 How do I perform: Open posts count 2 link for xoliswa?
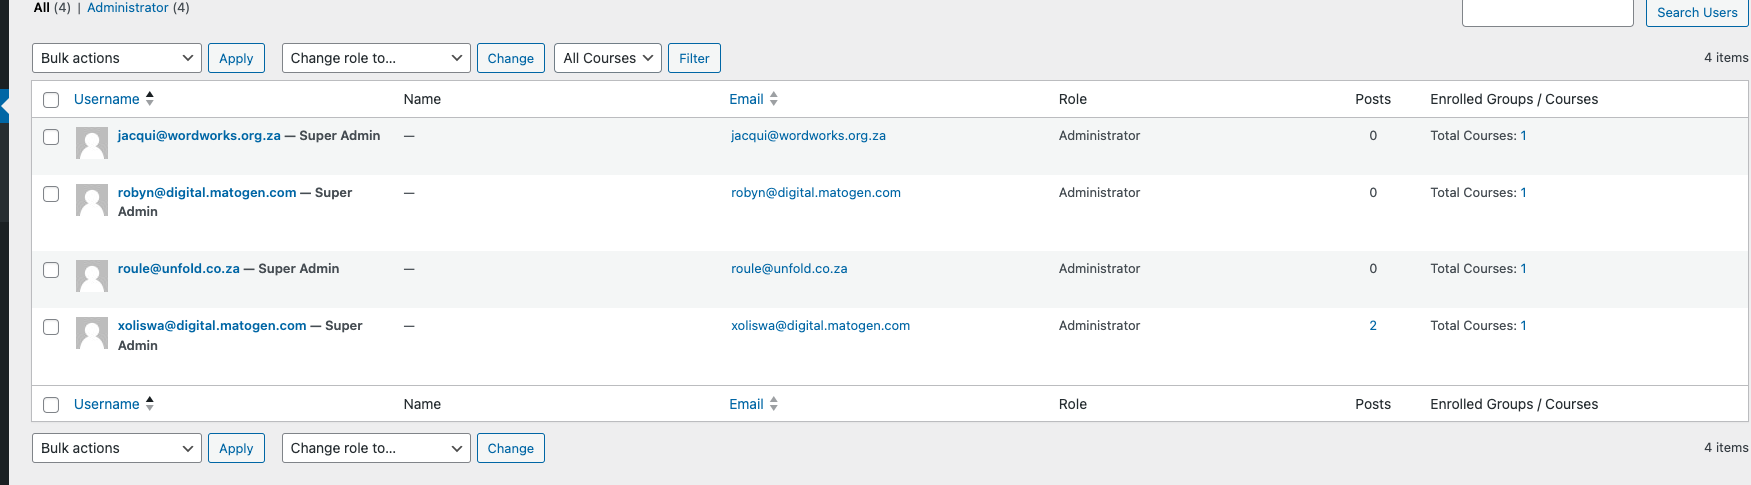click(x=1373, y=326)
